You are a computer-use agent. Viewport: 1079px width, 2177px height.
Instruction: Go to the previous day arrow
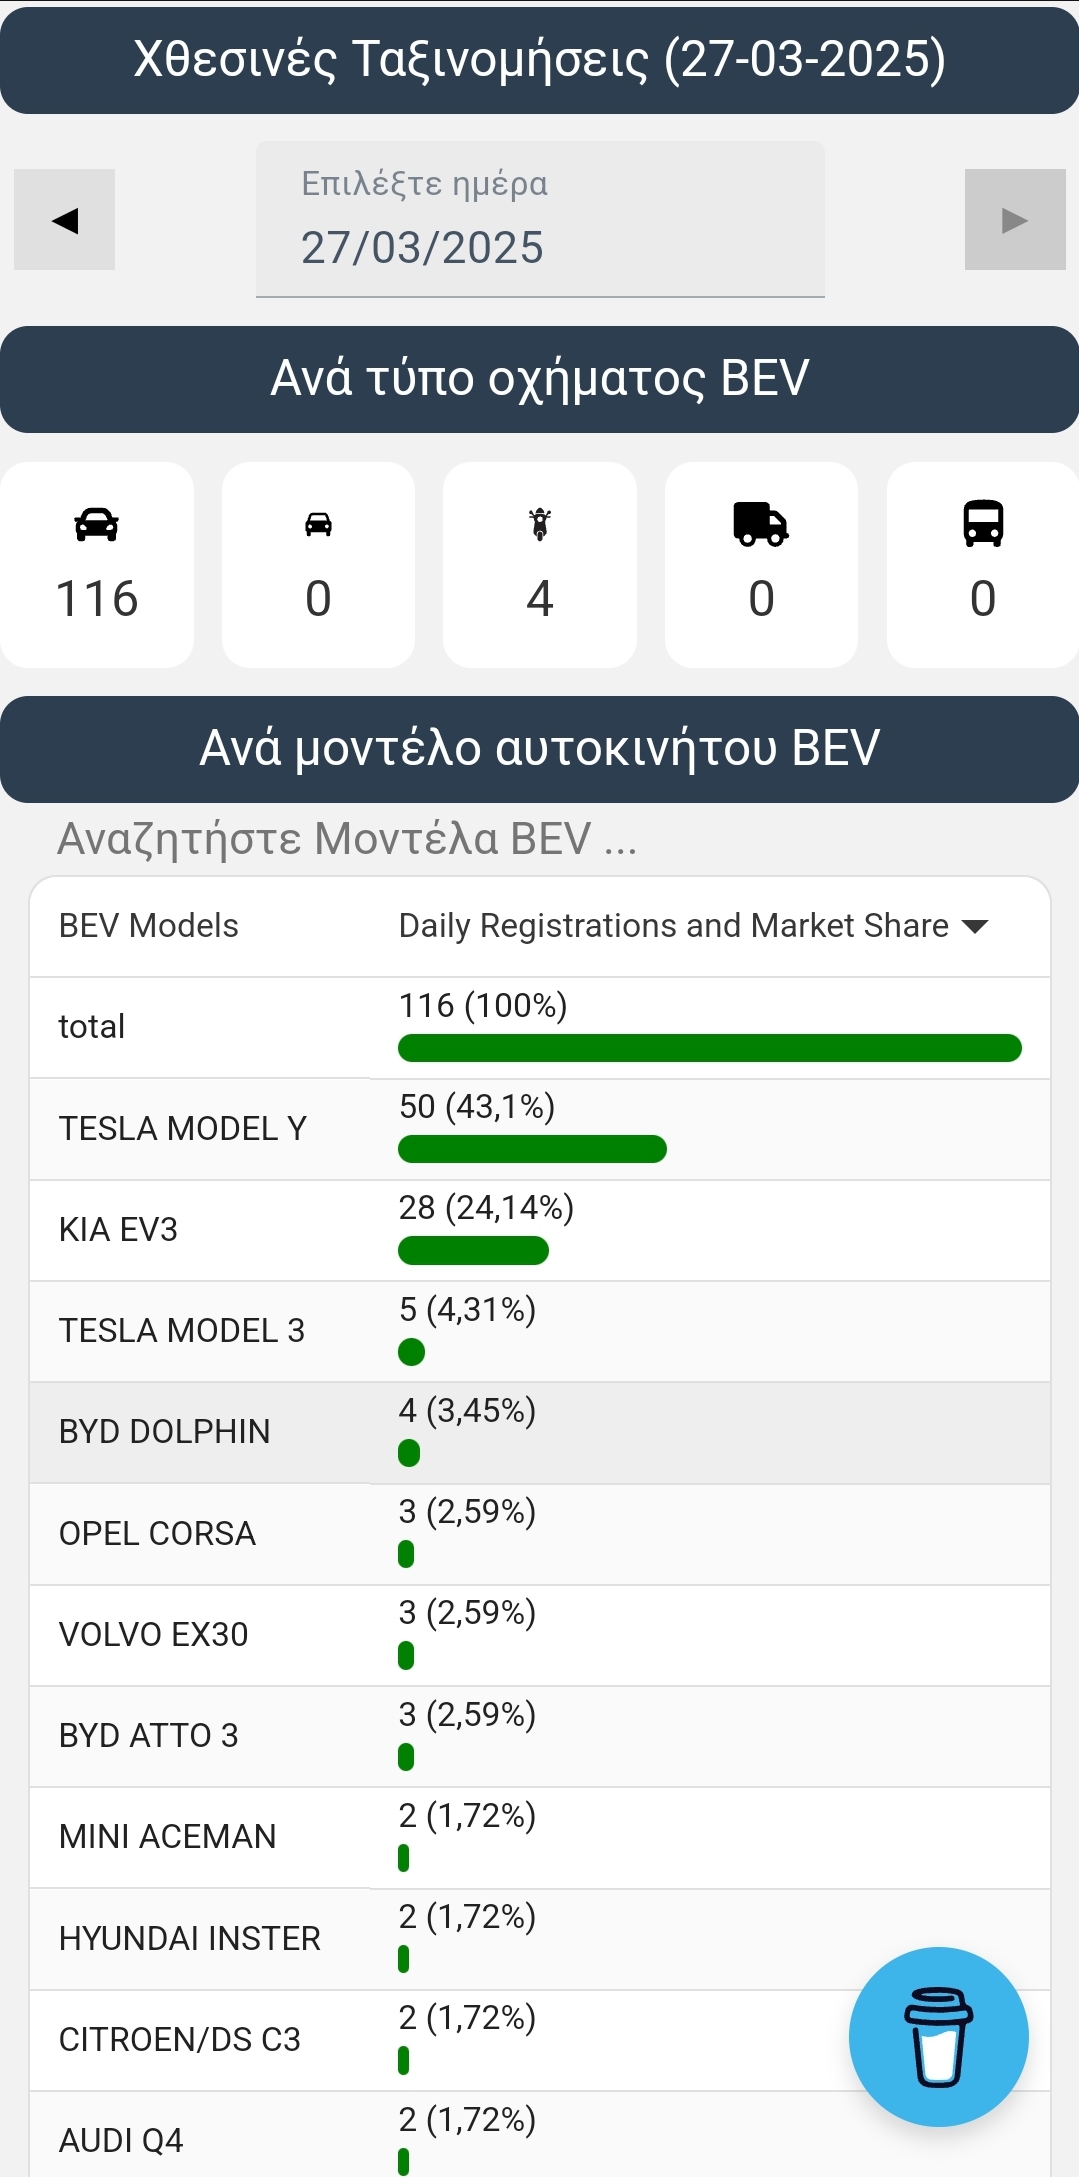(65, 220)
